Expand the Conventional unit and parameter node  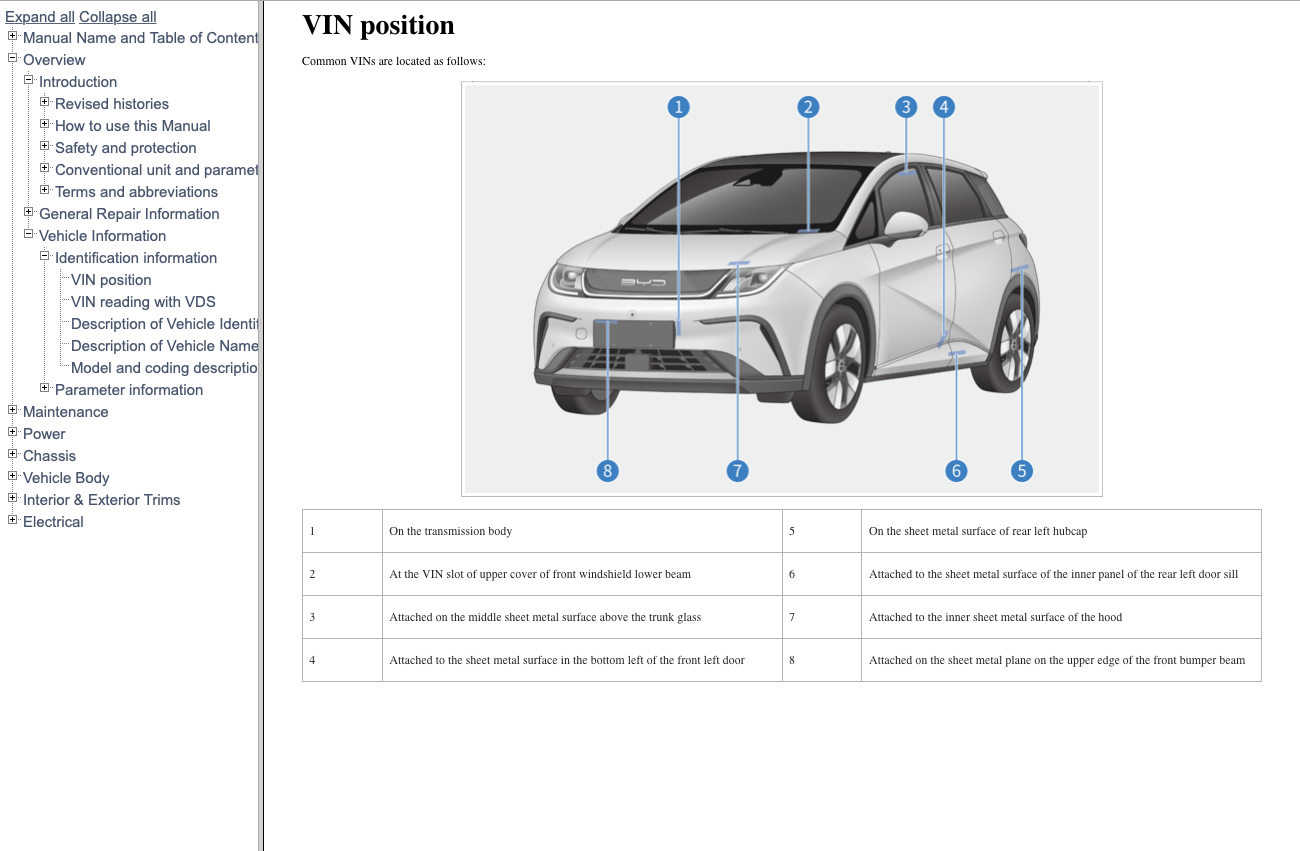tap(45, 169)
